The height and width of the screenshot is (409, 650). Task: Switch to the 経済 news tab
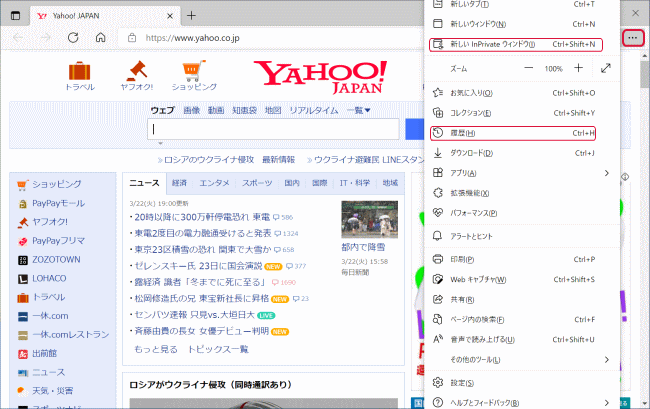[x=179, y=183]
